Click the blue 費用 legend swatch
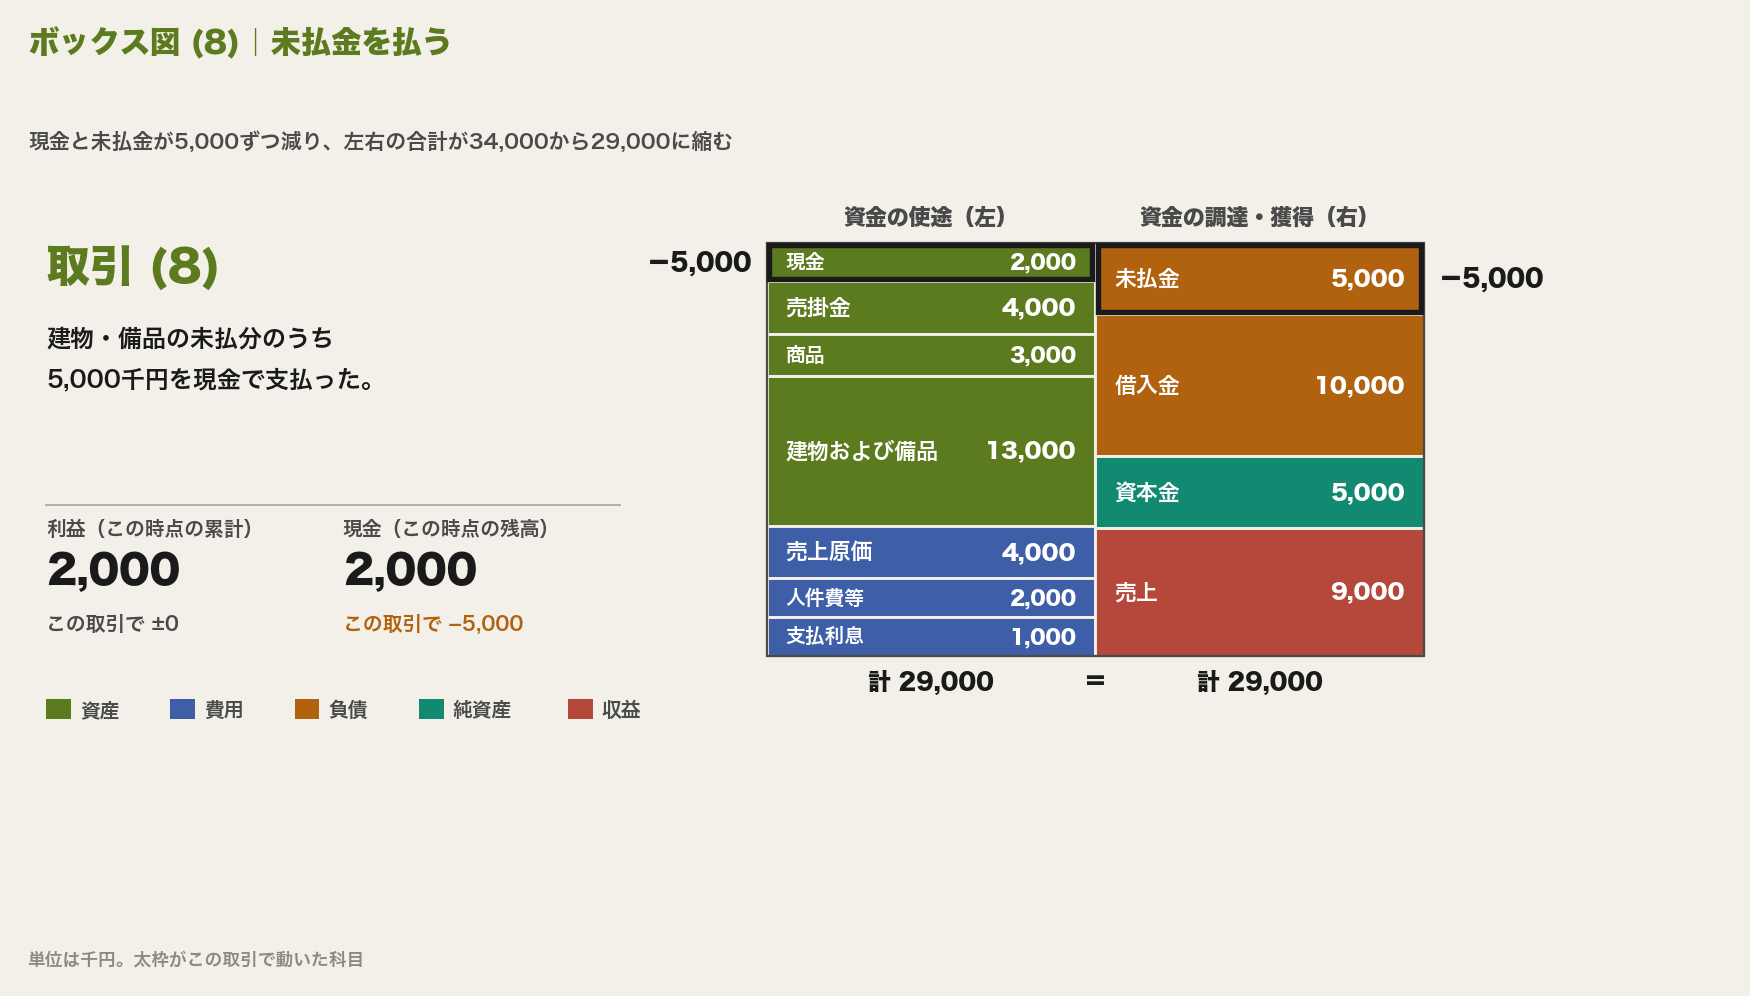 182,709
